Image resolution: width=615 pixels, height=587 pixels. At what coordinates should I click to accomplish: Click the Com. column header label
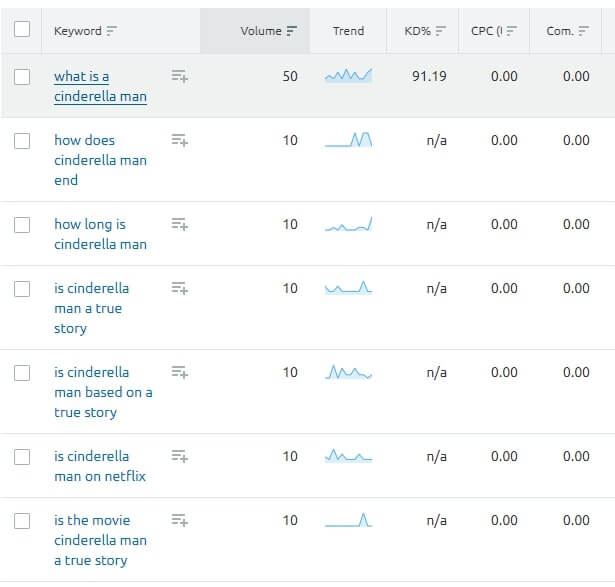coord(560,31)
